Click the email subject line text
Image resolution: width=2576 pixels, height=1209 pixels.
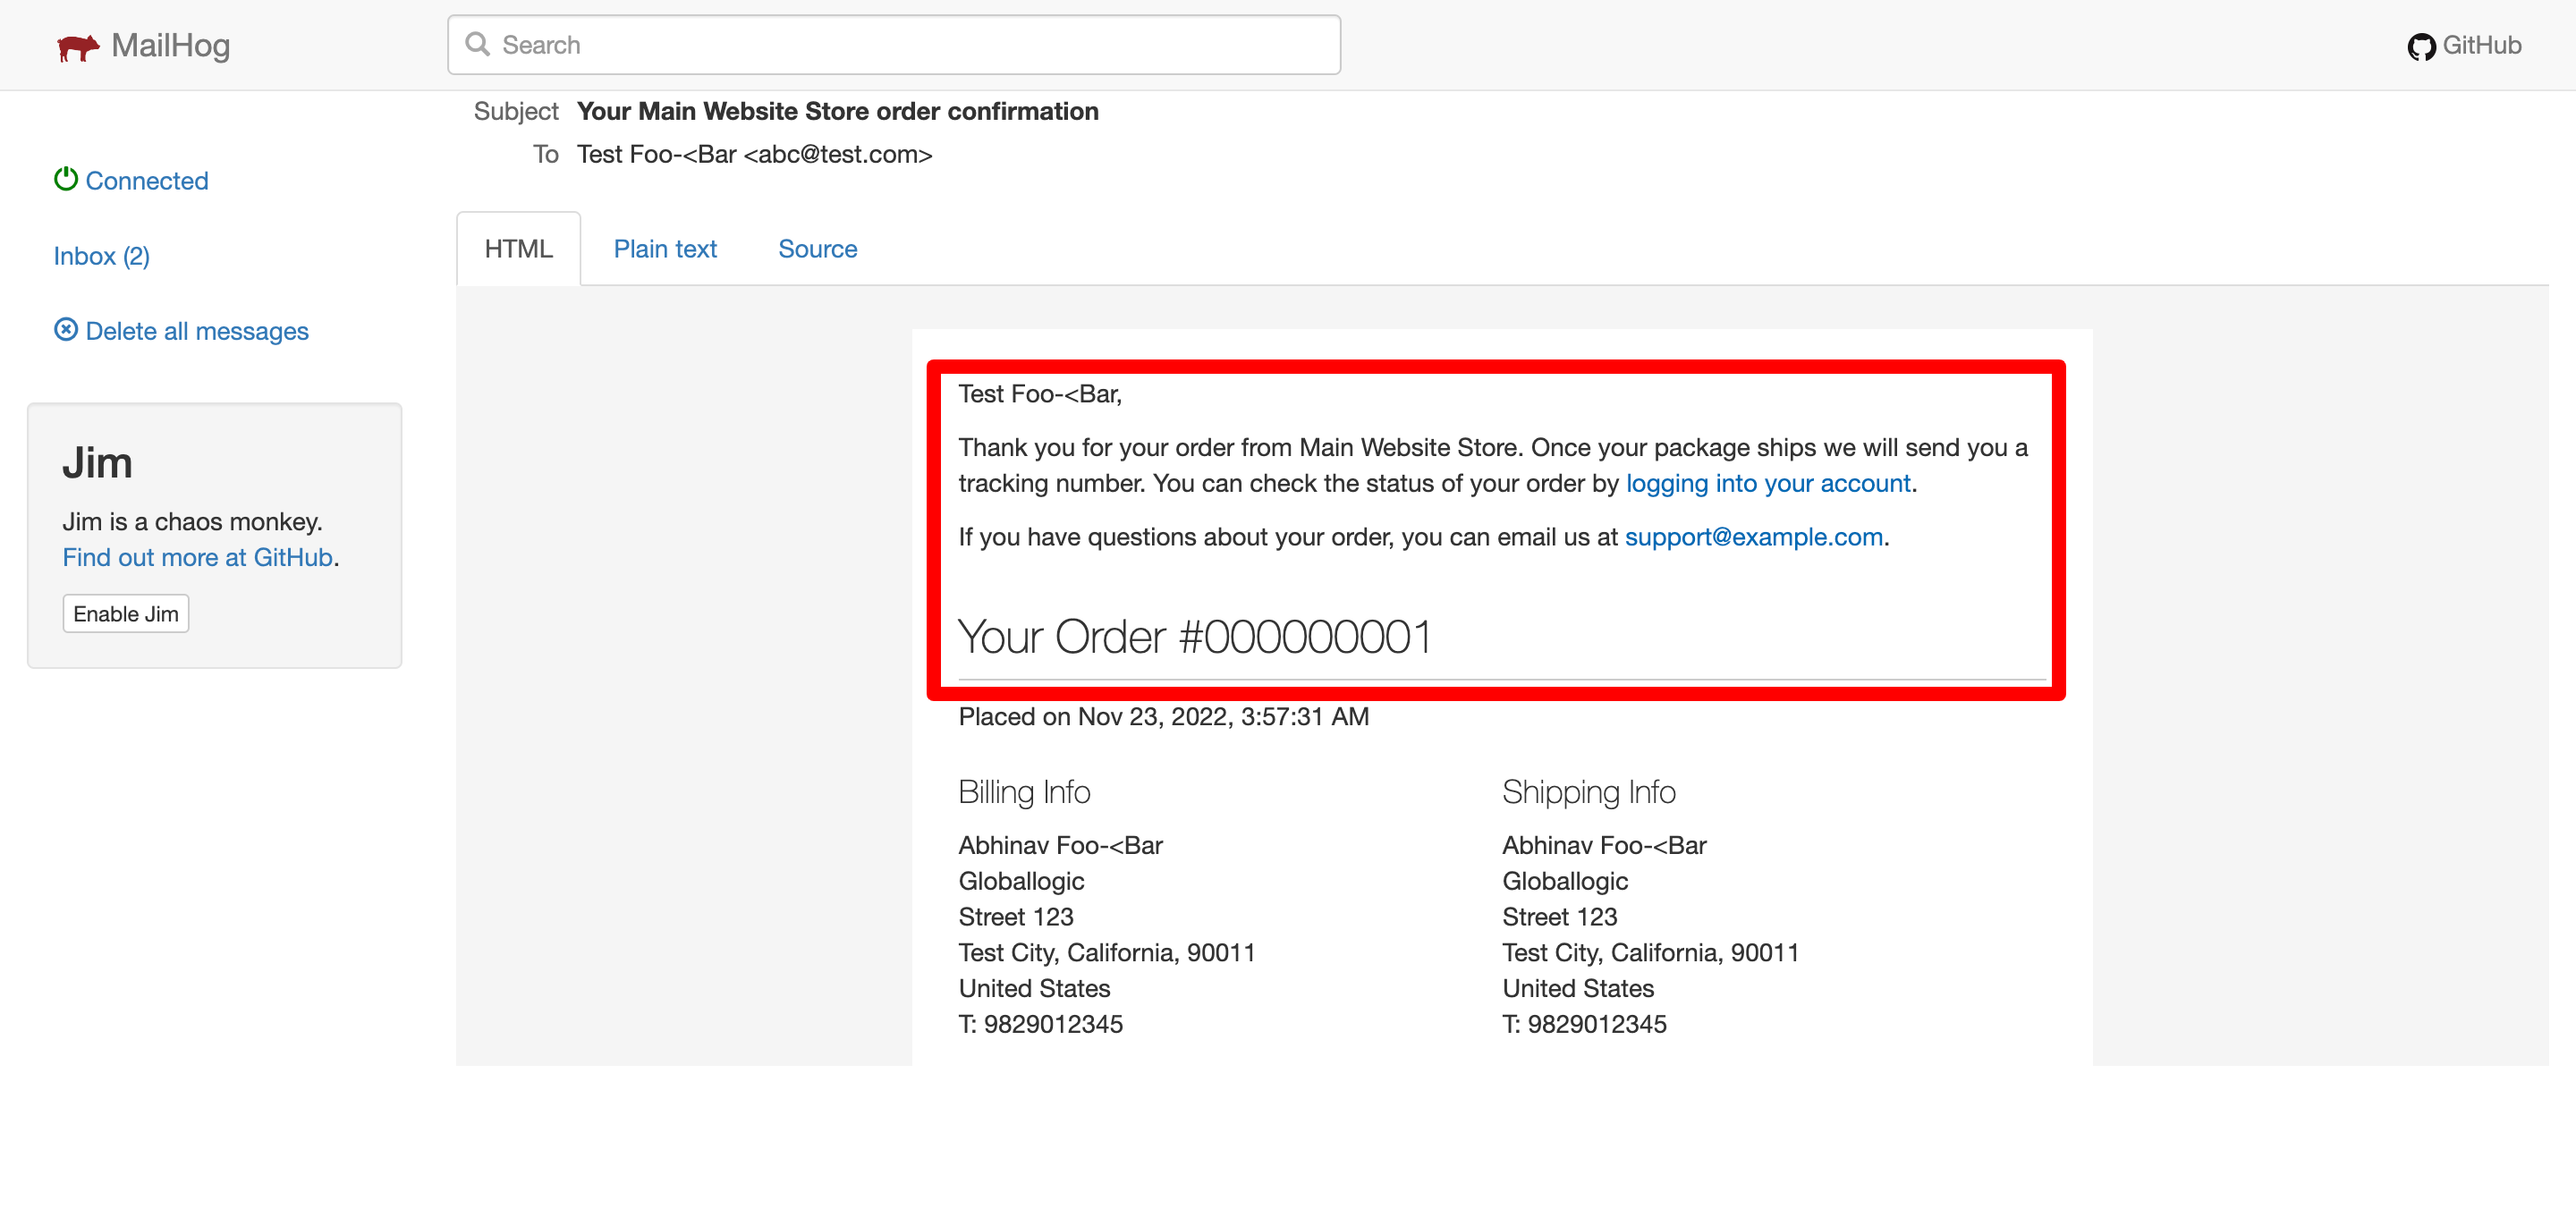837,111
